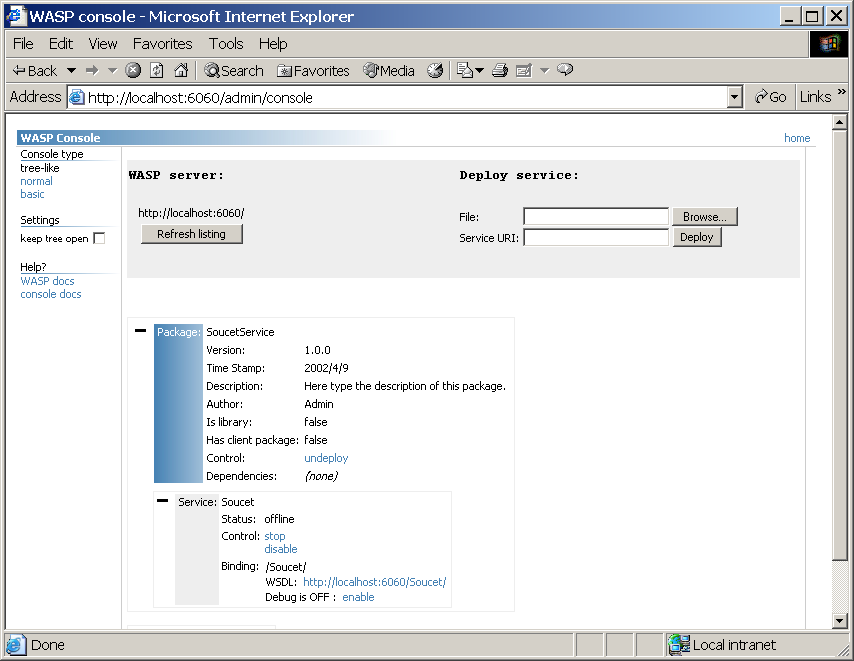This screenshot has width=854, height=661.
Task: Click the SoucetService package name
Action: point(240,332)
